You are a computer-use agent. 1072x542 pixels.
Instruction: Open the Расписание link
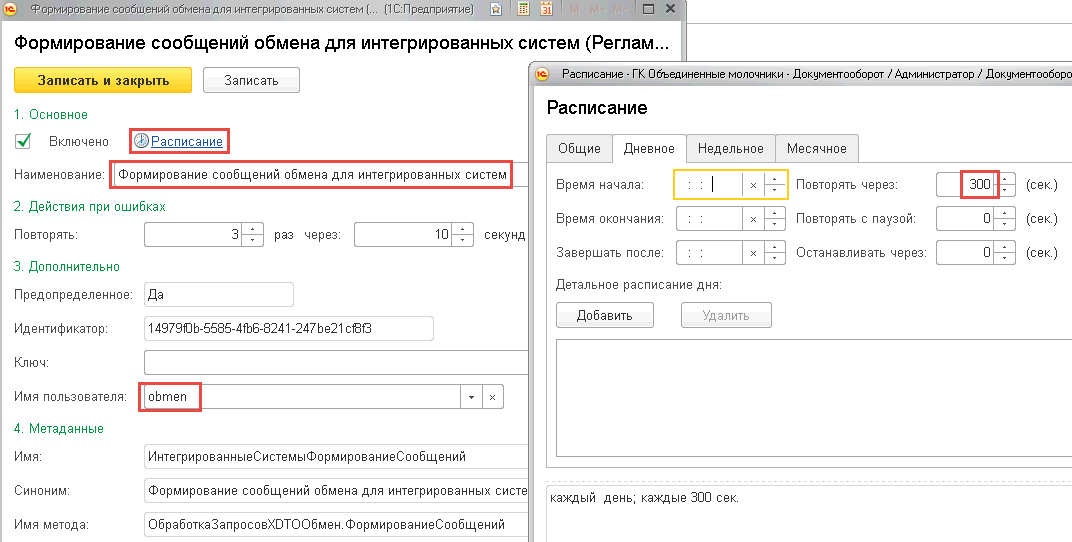click(x=187, y=141)
